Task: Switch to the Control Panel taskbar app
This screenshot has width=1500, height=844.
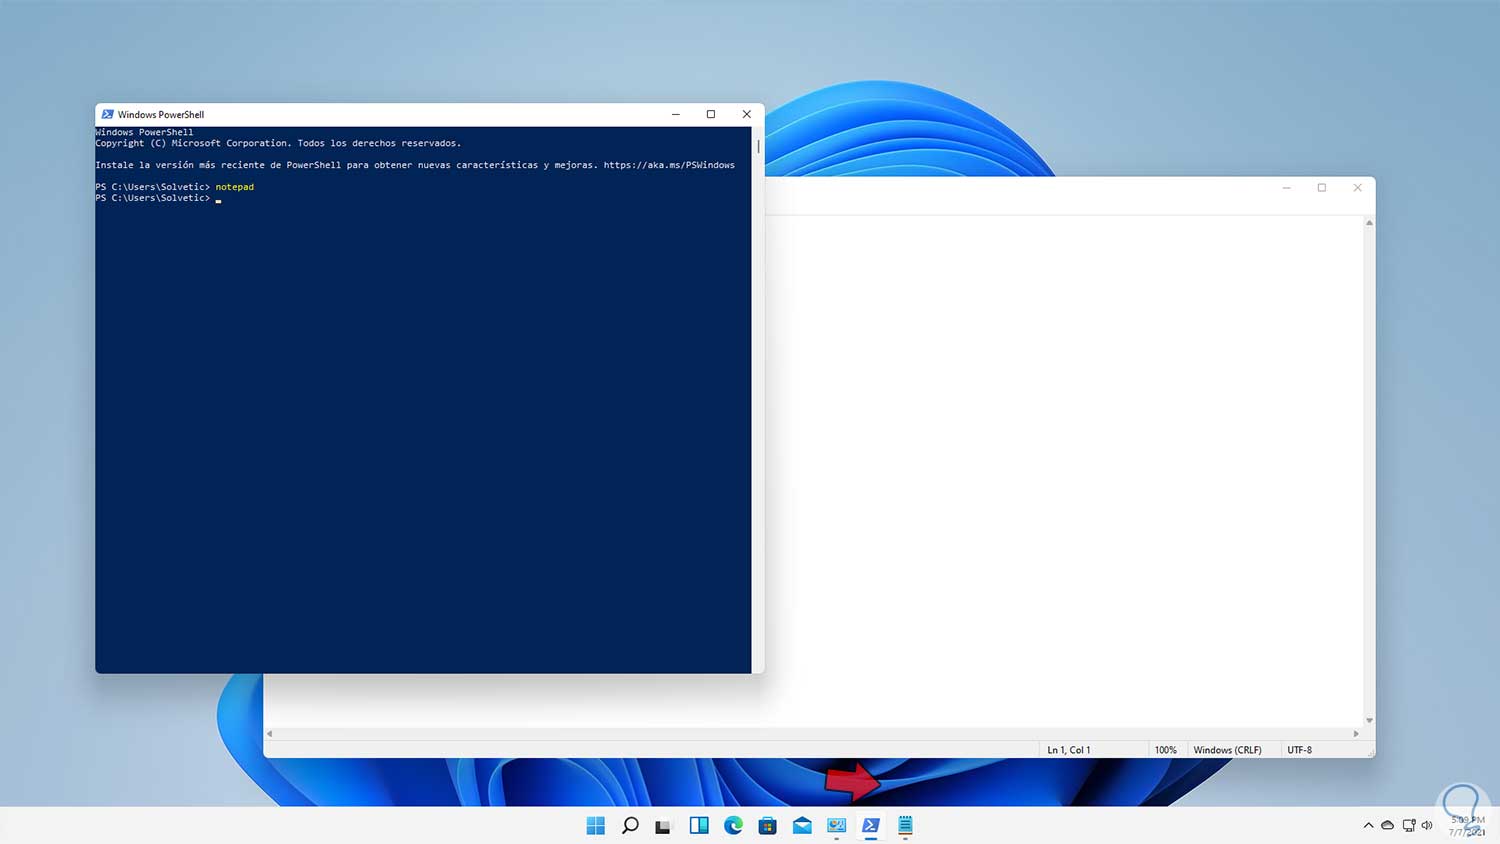Action: tap(837, 825)
